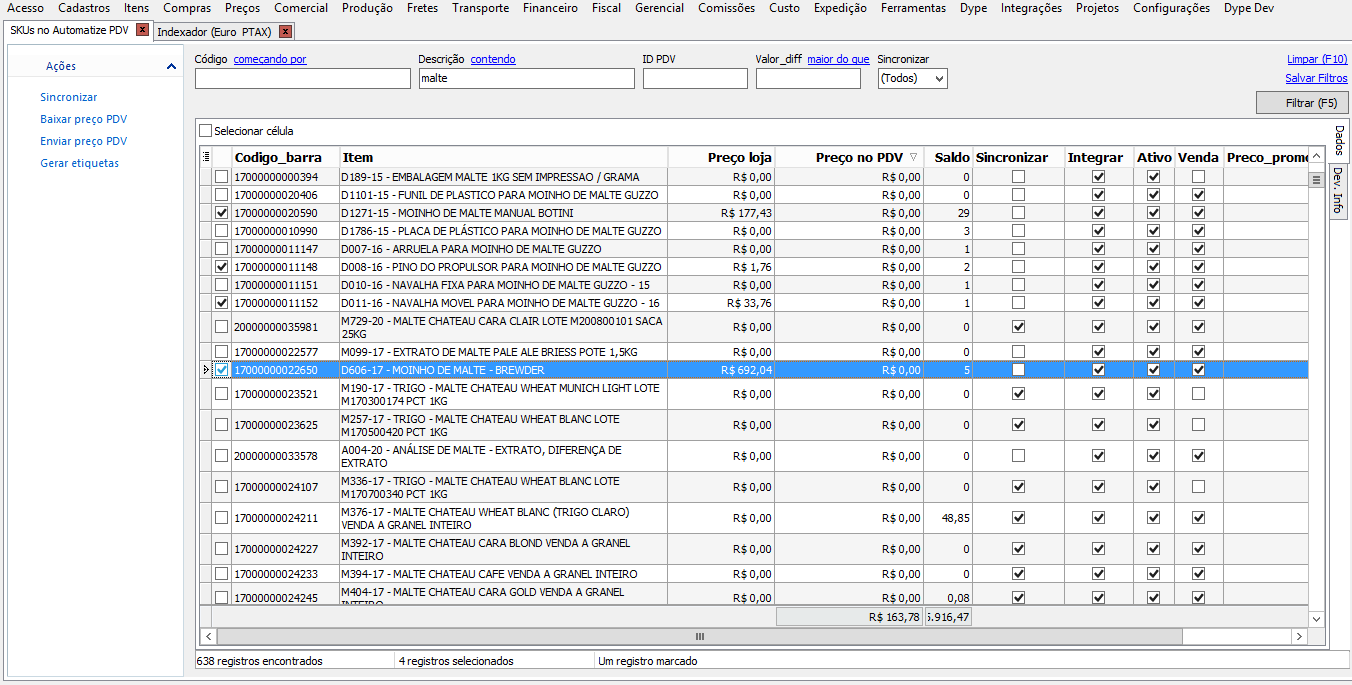Close the Indexador (Euro PTAX) tab
This screenshot has width=1352, height=685.
point(286,32)
